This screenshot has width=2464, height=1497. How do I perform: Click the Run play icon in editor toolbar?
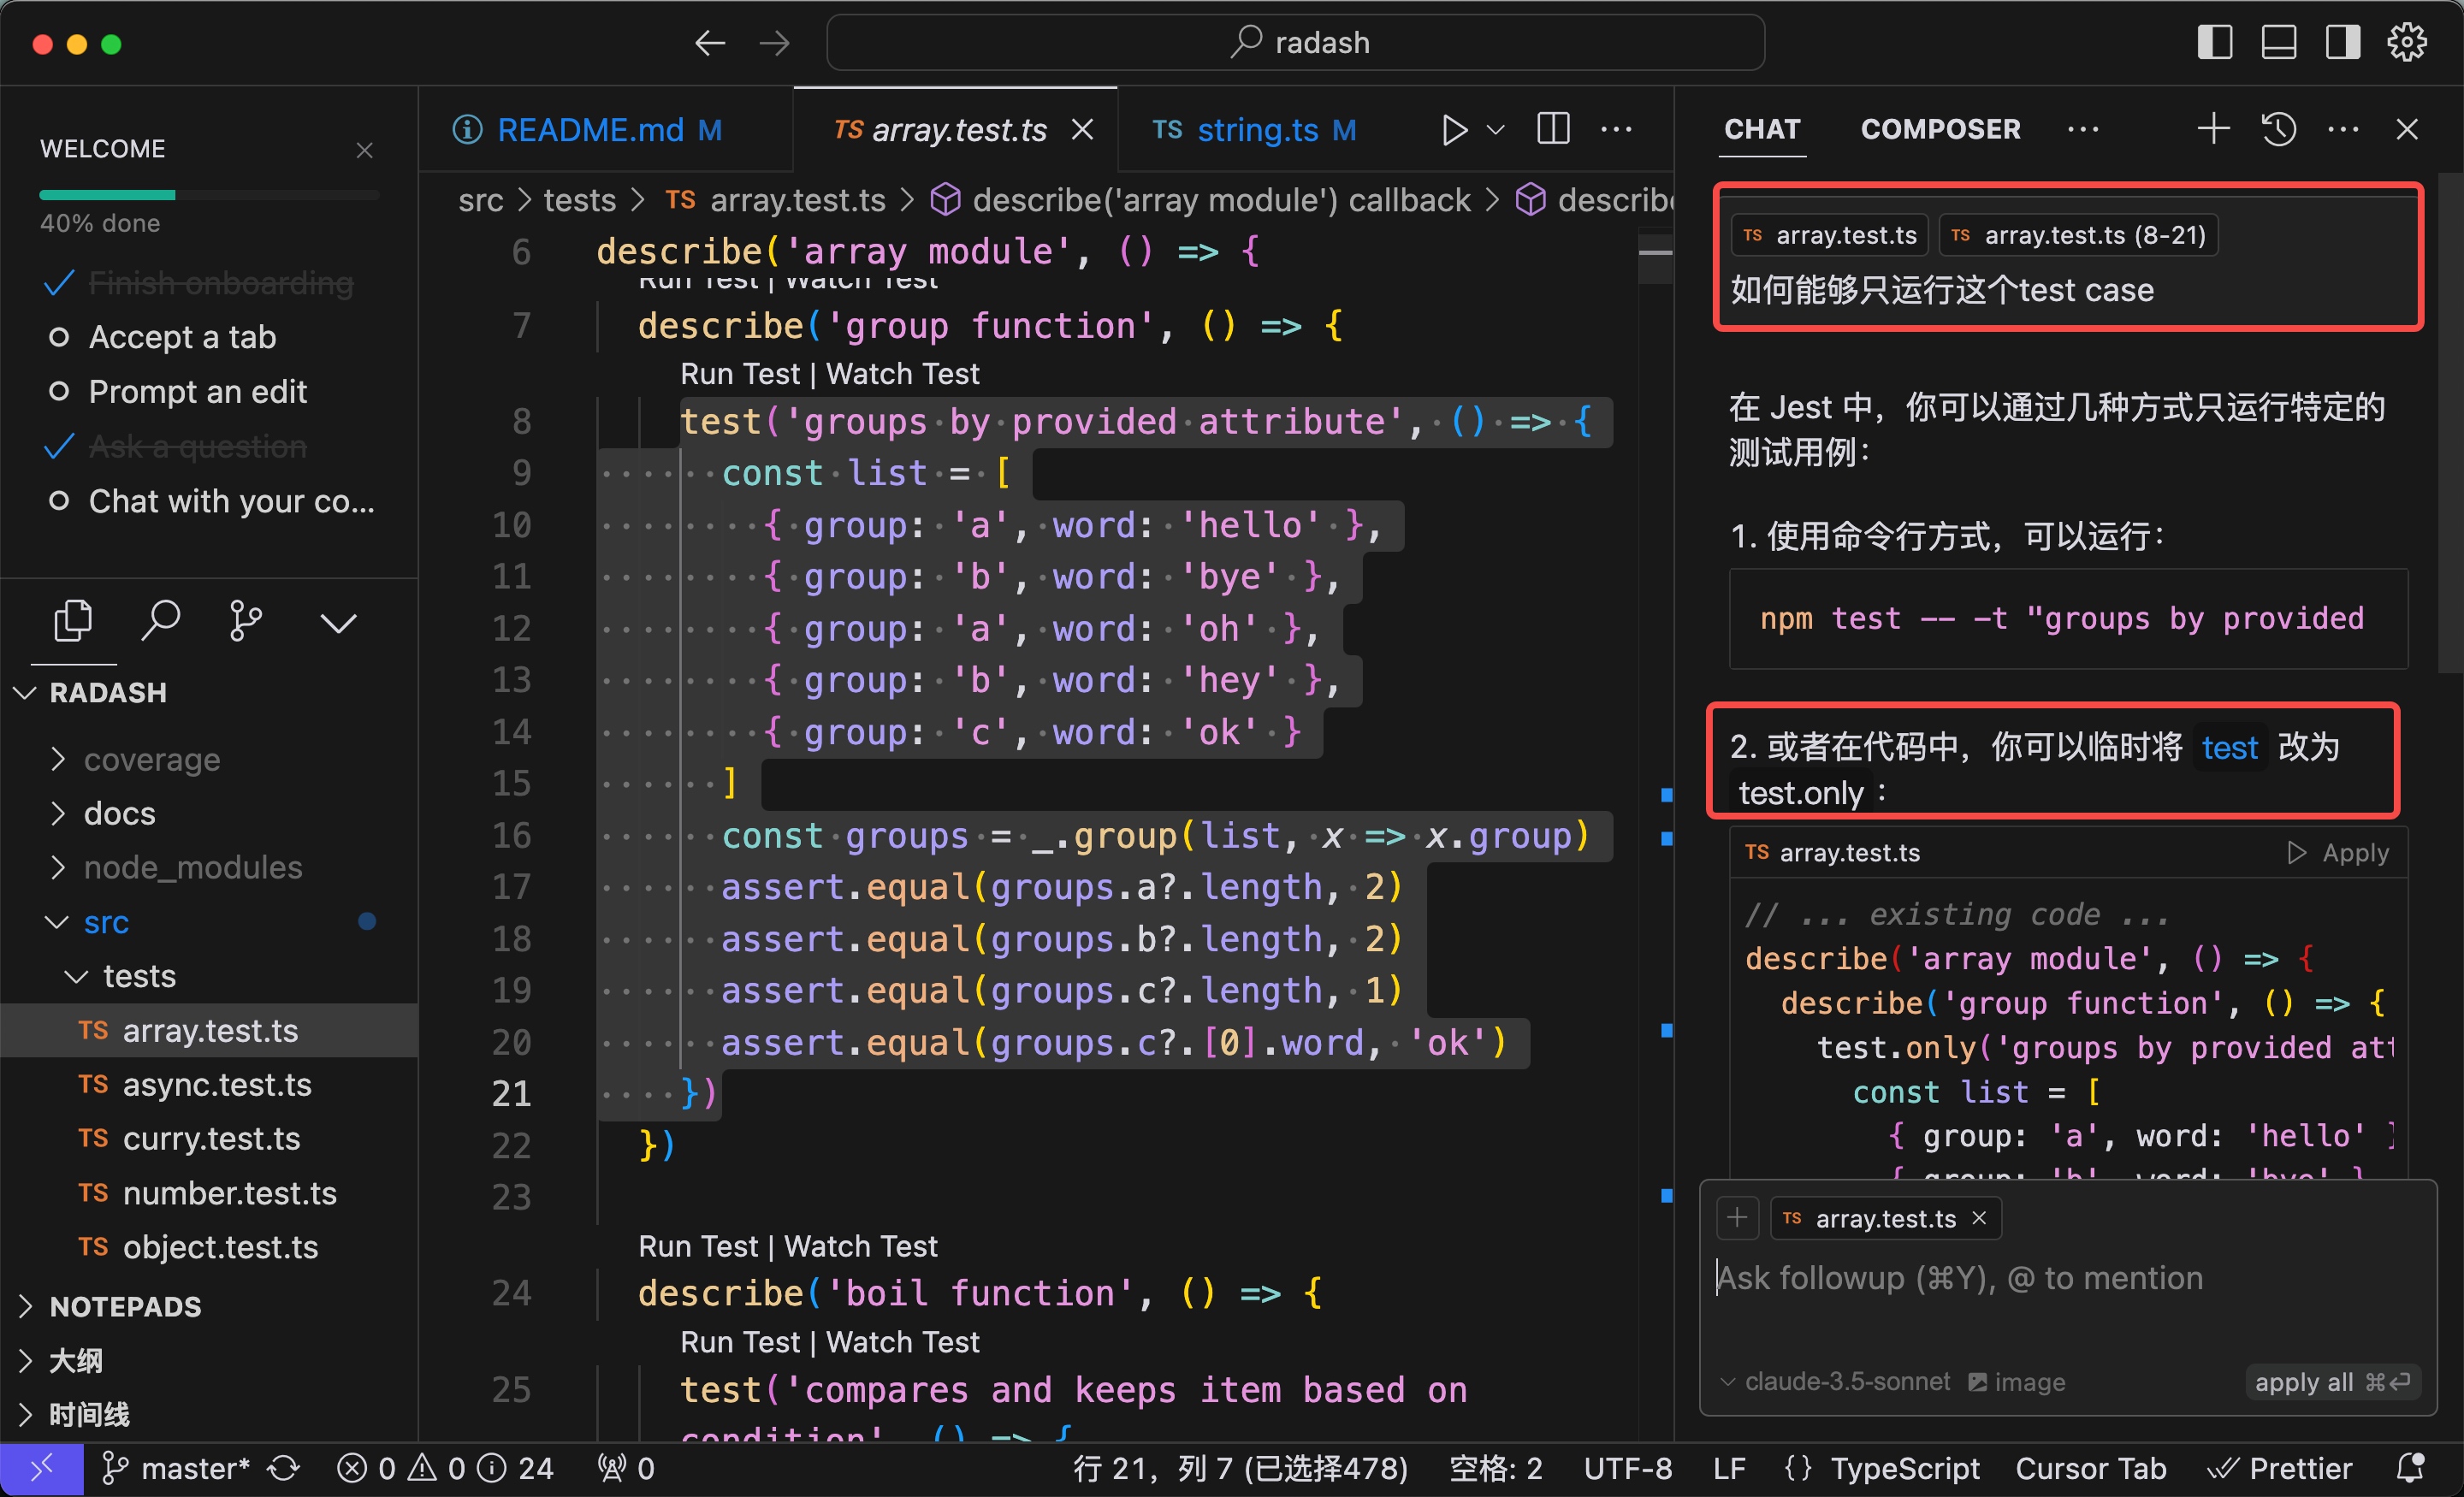pyautogui.click(x=1454, y=130)
